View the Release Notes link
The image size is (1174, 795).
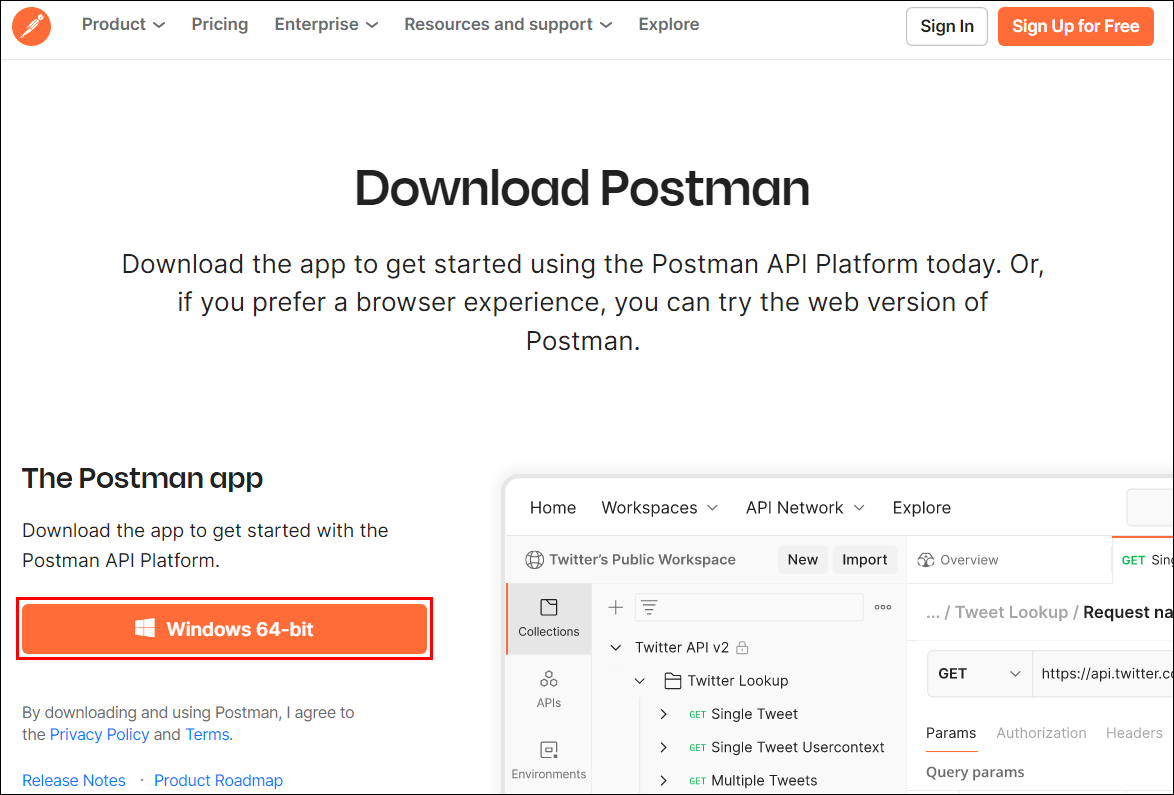click(x=74, y=780)
